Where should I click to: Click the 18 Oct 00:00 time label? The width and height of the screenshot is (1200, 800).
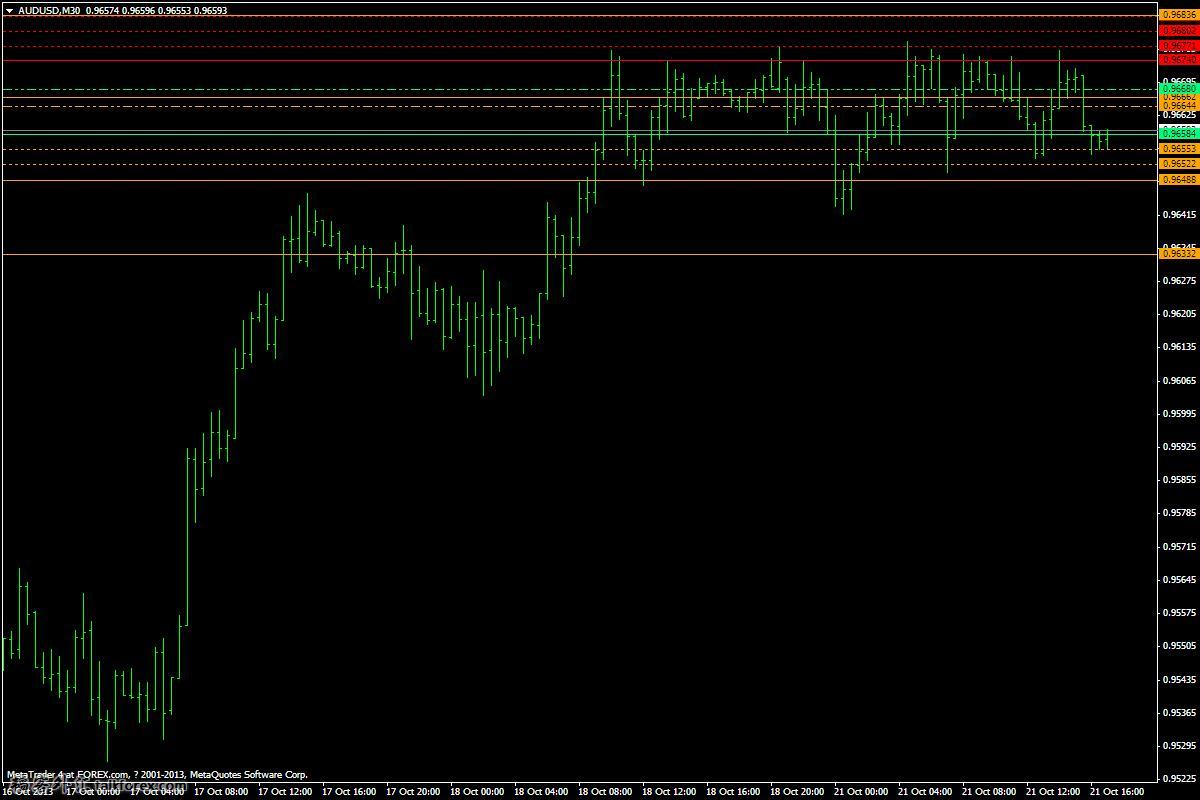(x=477, y=791)
